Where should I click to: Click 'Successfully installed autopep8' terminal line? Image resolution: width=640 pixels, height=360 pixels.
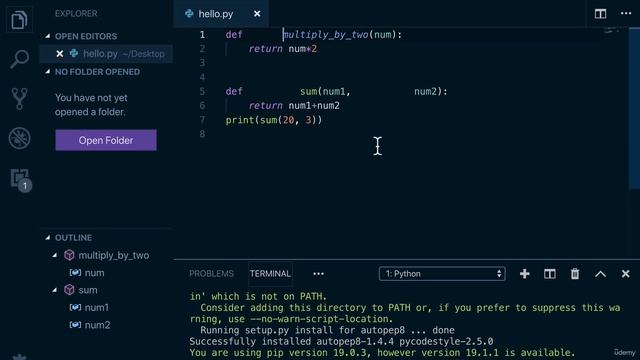tap(341, 341)
